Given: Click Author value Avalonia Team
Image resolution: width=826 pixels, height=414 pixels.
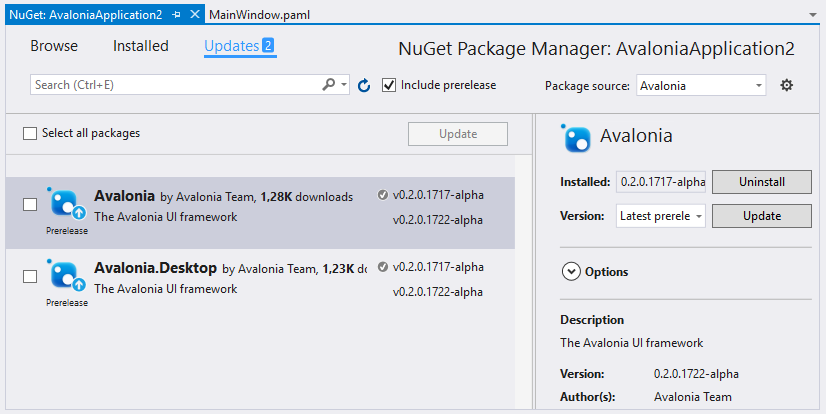Looking at the screenshot, I should (693, 397).
